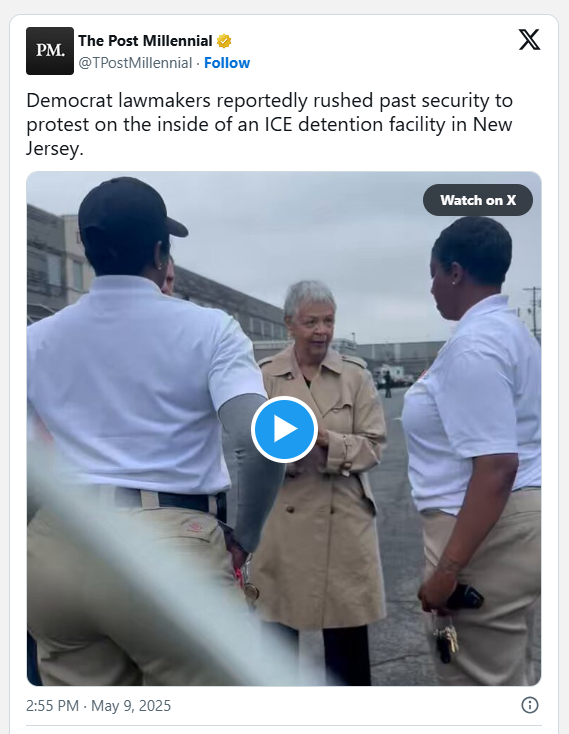Click the black cap in video frame
569x734 pixels.
pyautogui.click(x=129, y=207)
